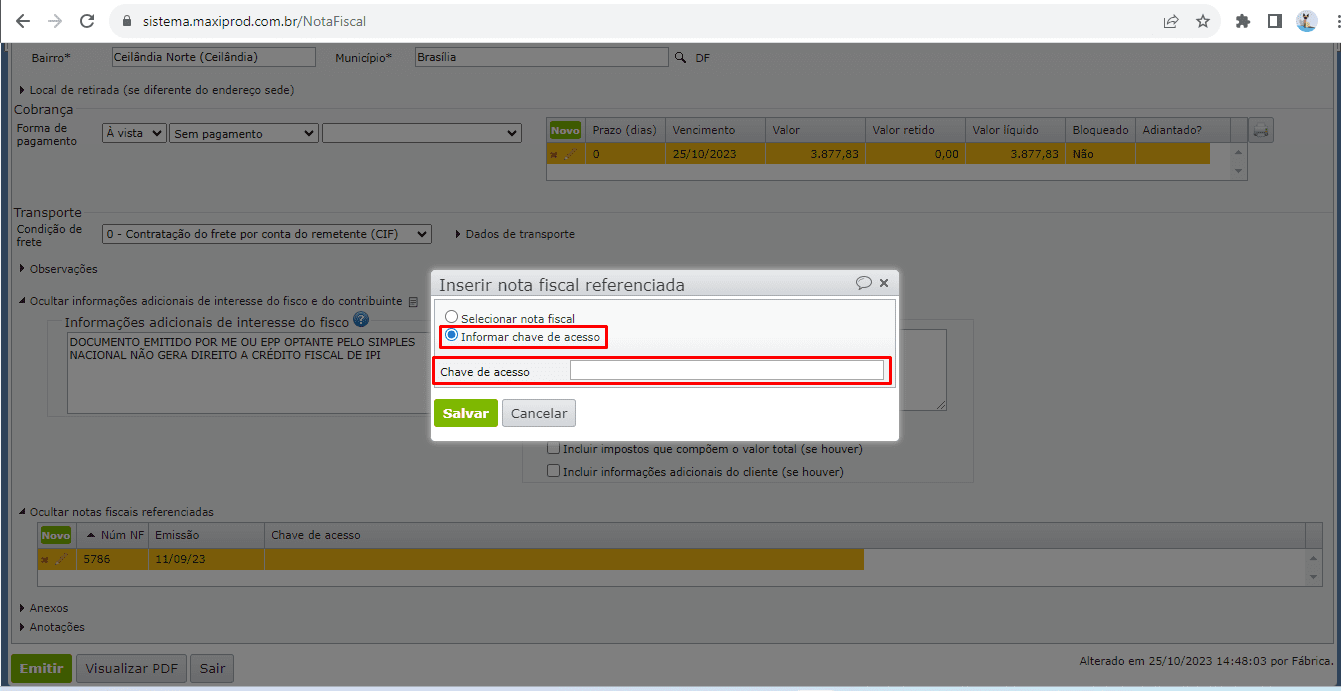1341x691 pixels.
Task: Click the 11/09/23 emission date cell
Action: pos(206,559)
